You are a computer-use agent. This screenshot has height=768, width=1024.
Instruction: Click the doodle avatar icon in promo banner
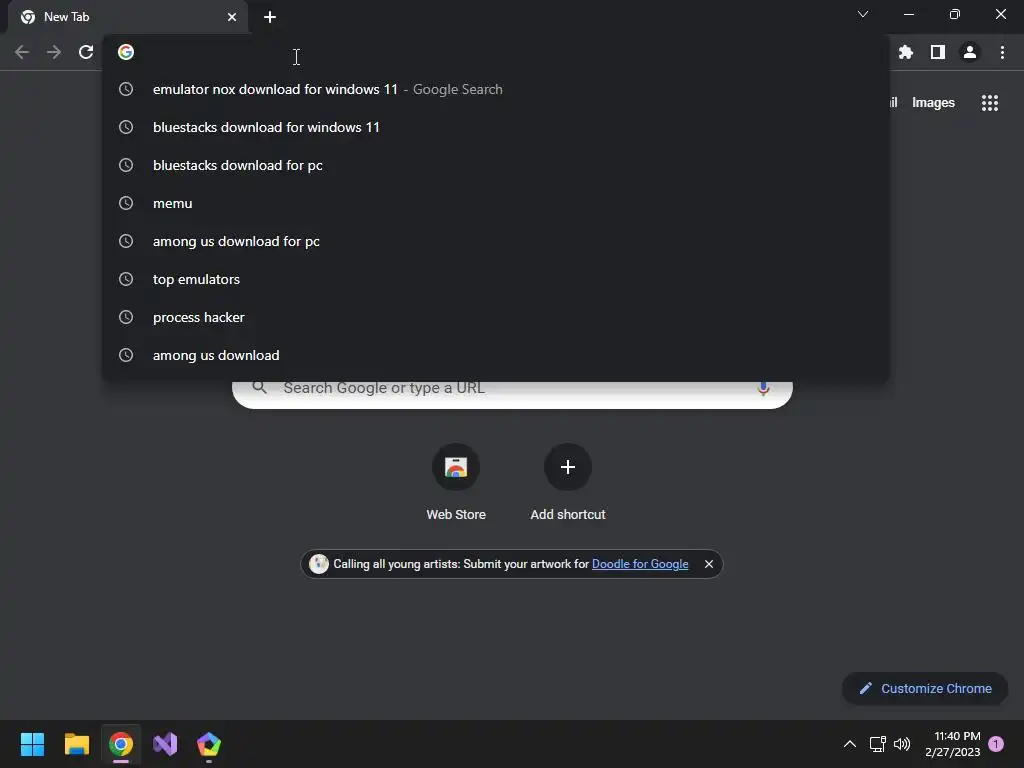(319, 564)
